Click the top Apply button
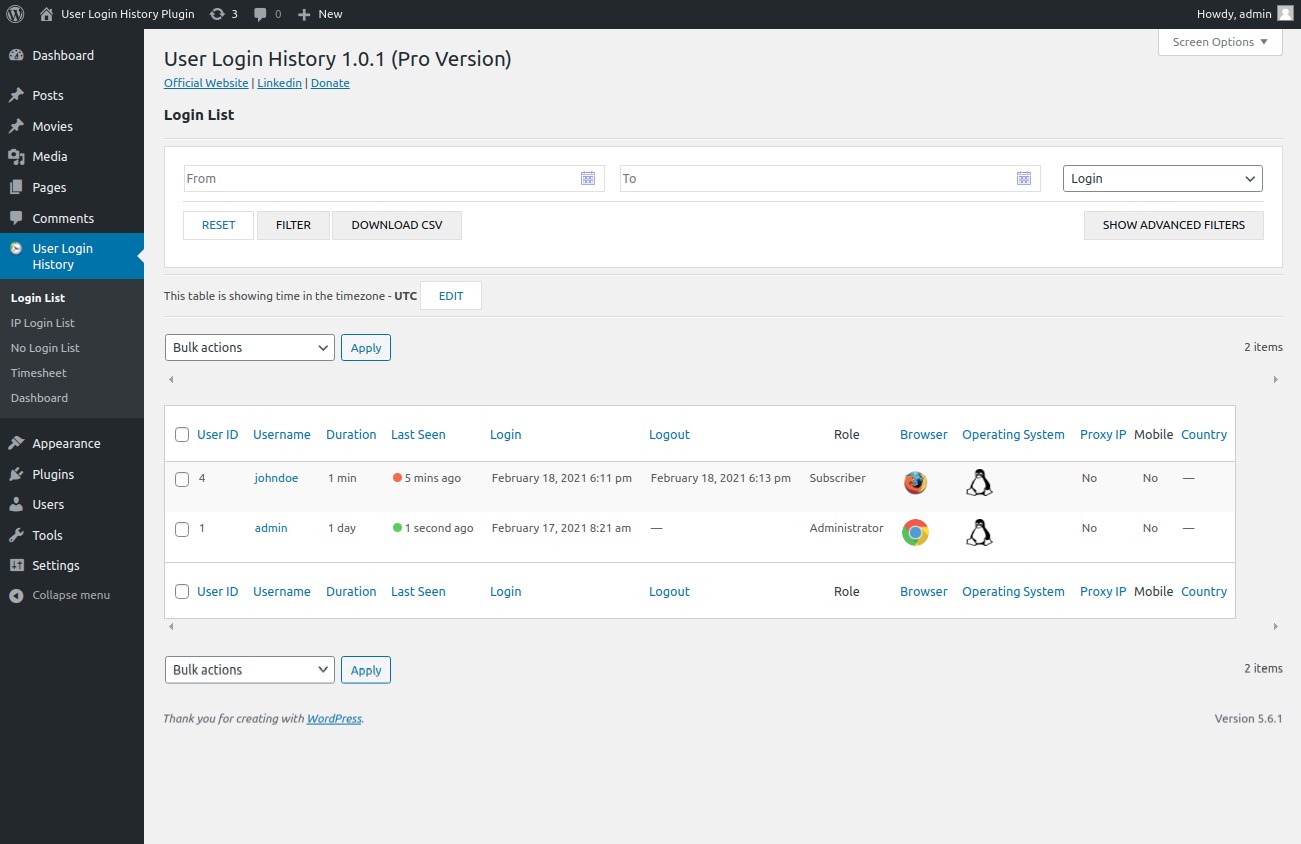The image size is (1301, 844). click(366, 347)
